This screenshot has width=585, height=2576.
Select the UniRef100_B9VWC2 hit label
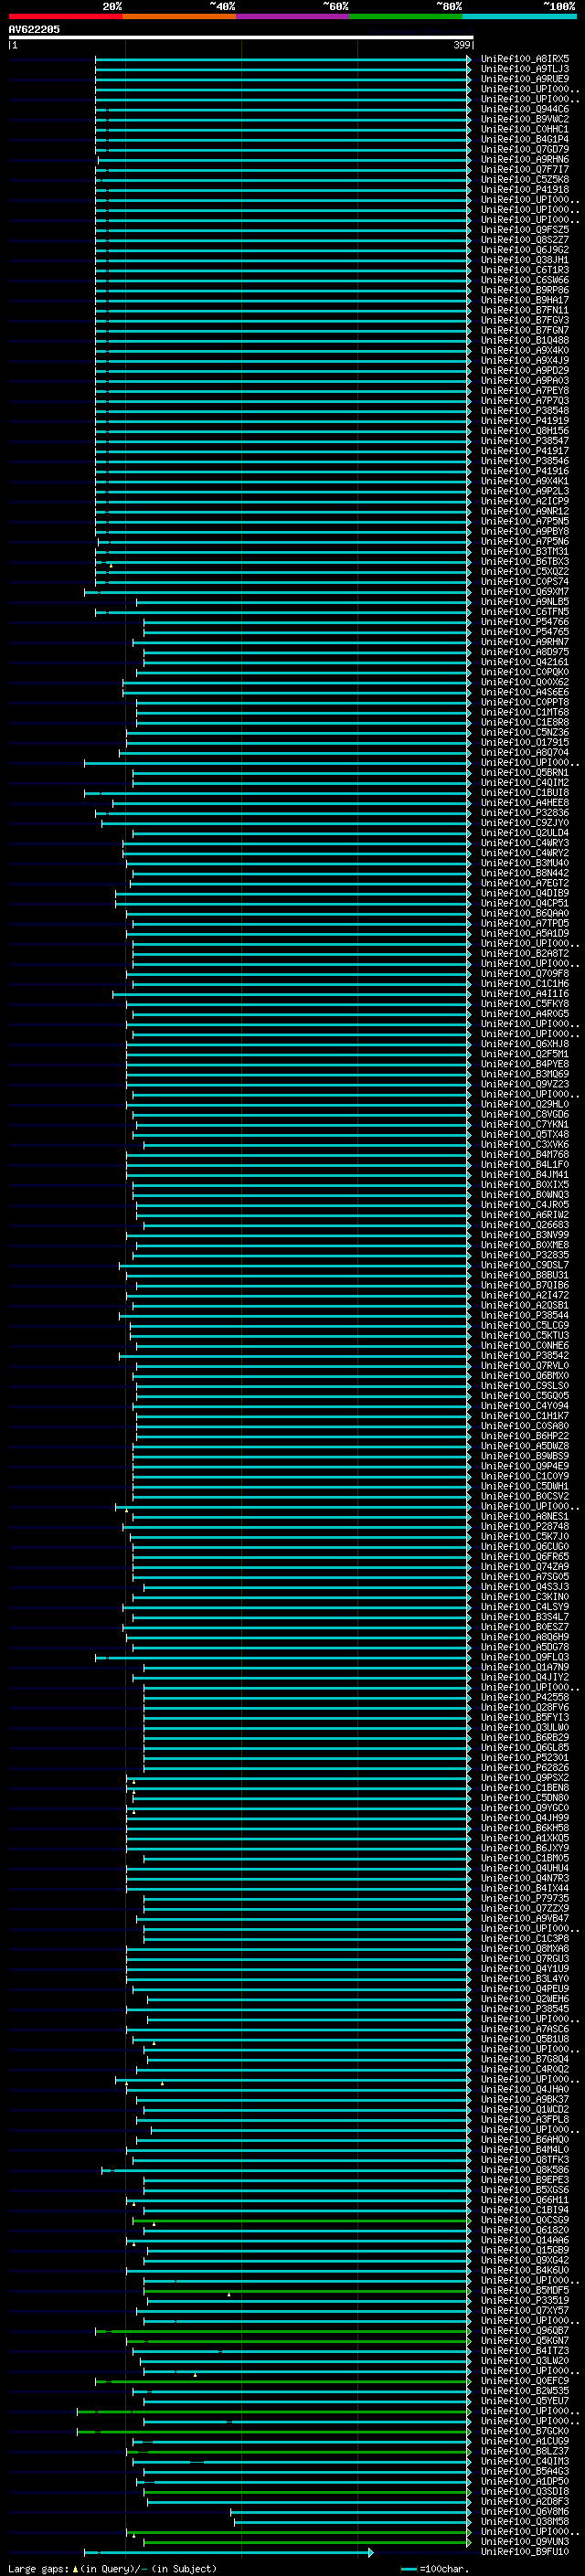[x=524, y=119]
